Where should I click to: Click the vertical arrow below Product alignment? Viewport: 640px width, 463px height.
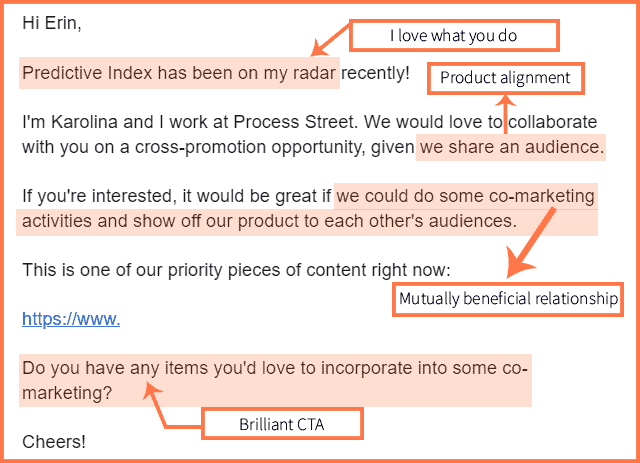point(505,112)
